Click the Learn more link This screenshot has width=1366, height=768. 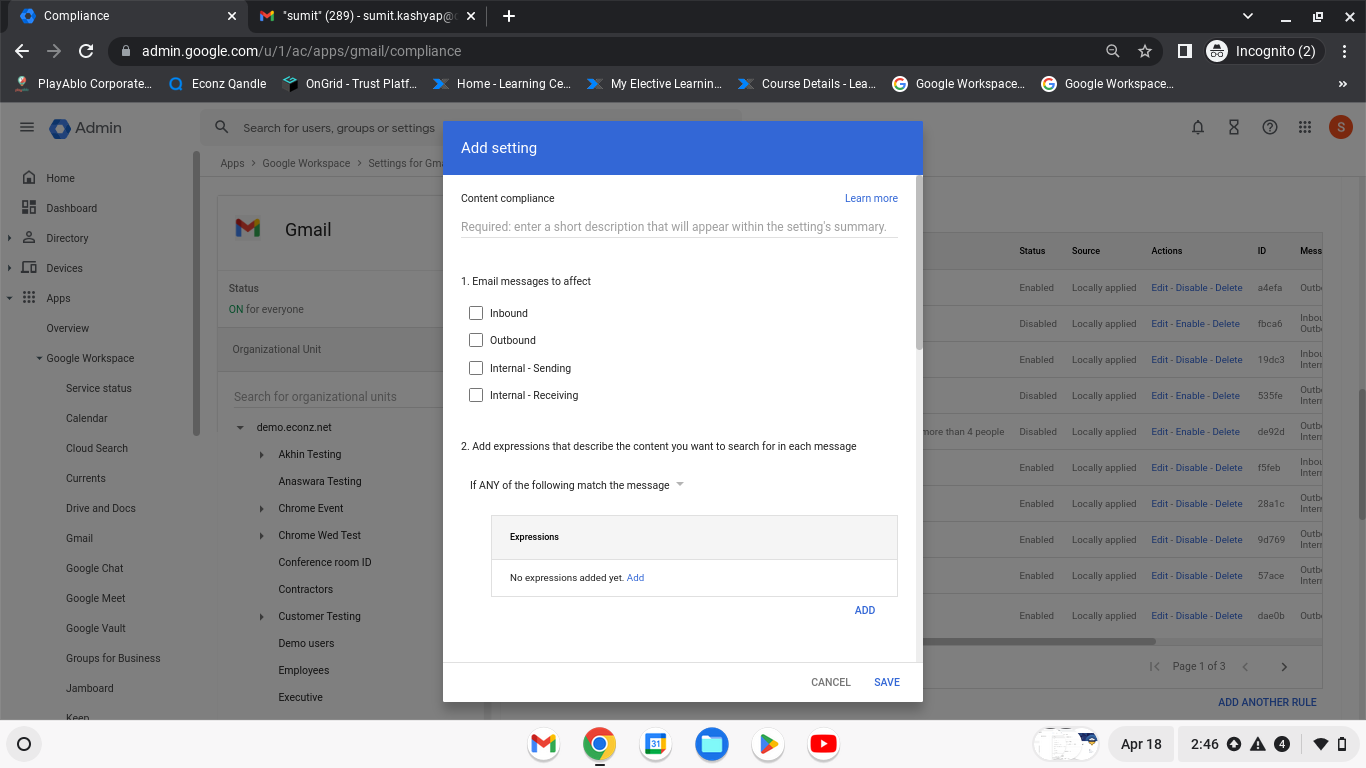click(871, 198)
